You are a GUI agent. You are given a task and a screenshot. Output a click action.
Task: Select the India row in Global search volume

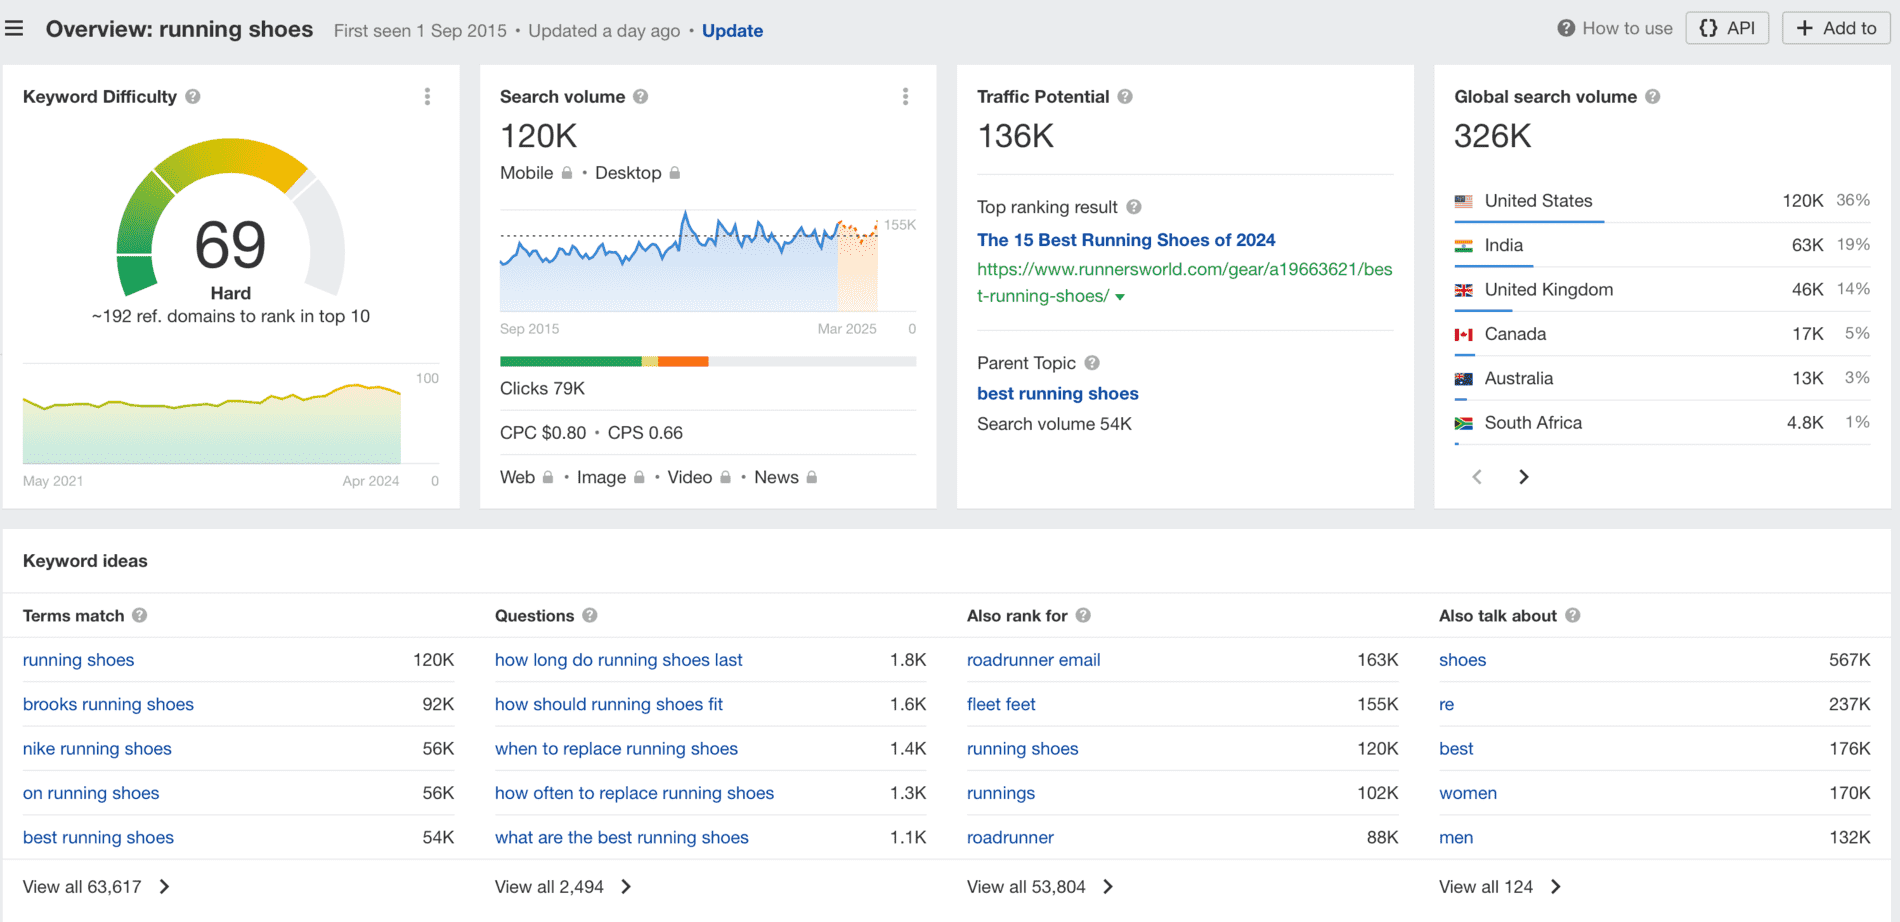pyautogui.click(x=1502, y=245)
